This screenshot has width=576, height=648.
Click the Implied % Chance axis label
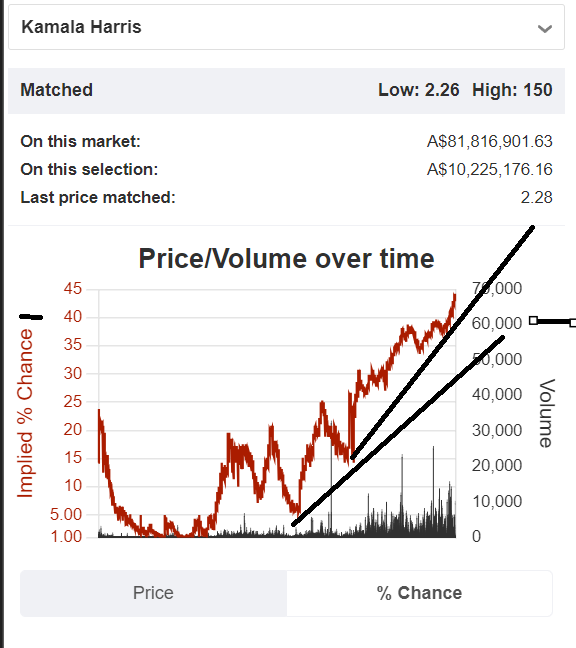(25, 413)
